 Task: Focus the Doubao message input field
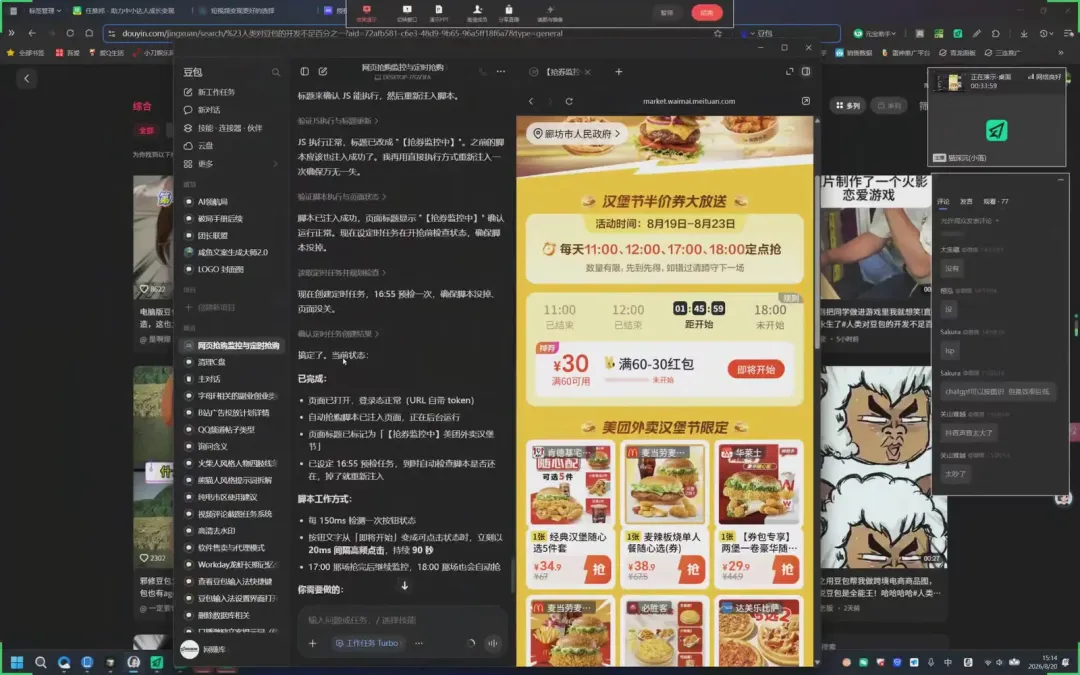403,620
